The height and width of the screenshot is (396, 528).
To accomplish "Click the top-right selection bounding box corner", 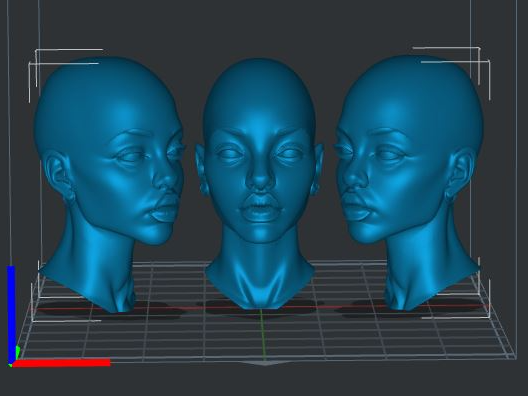I will pyautogui.click(x=479, y=49).
